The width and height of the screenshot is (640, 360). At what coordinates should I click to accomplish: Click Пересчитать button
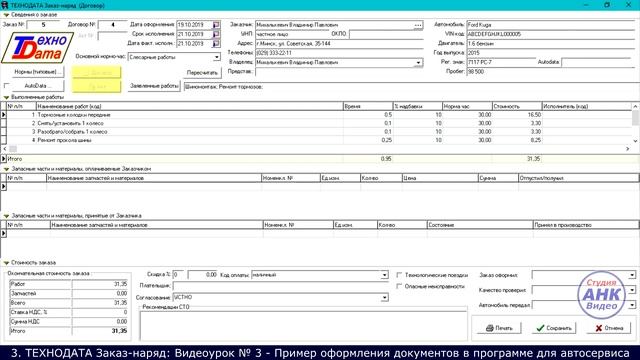202,72
